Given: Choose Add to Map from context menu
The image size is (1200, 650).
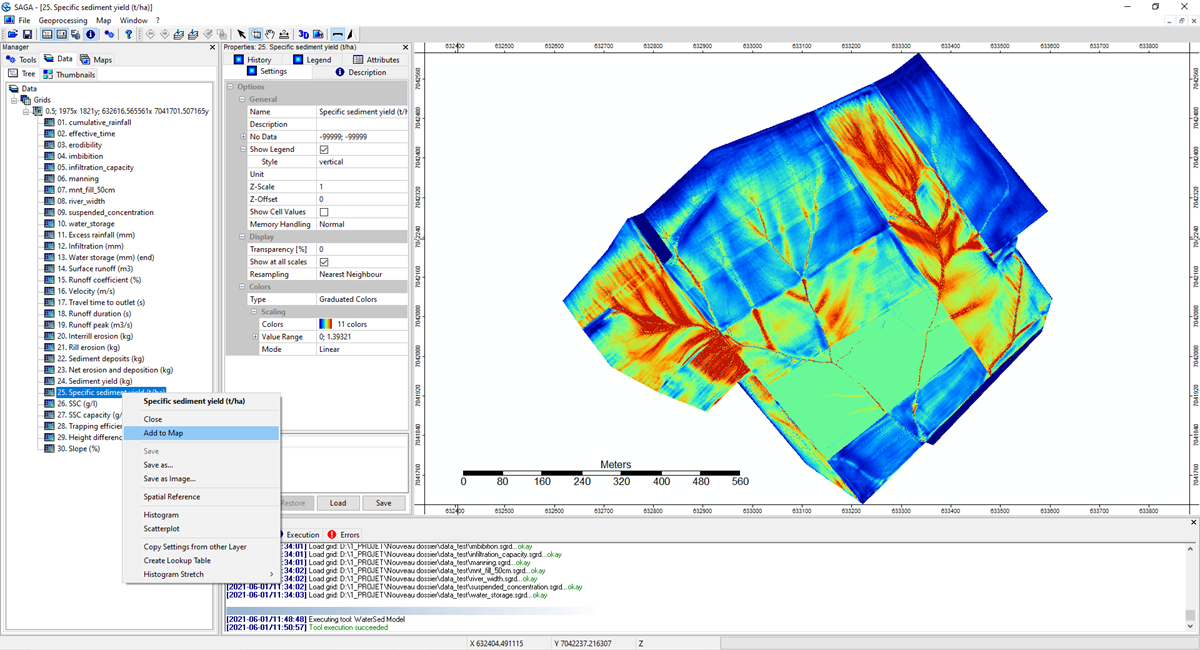Looking at the screenshot, I should click(163, 433).
